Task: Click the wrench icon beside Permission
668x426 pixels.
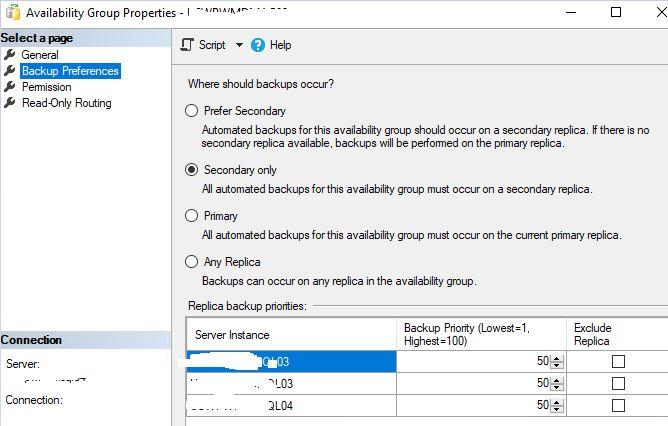Action: (10, 87)
